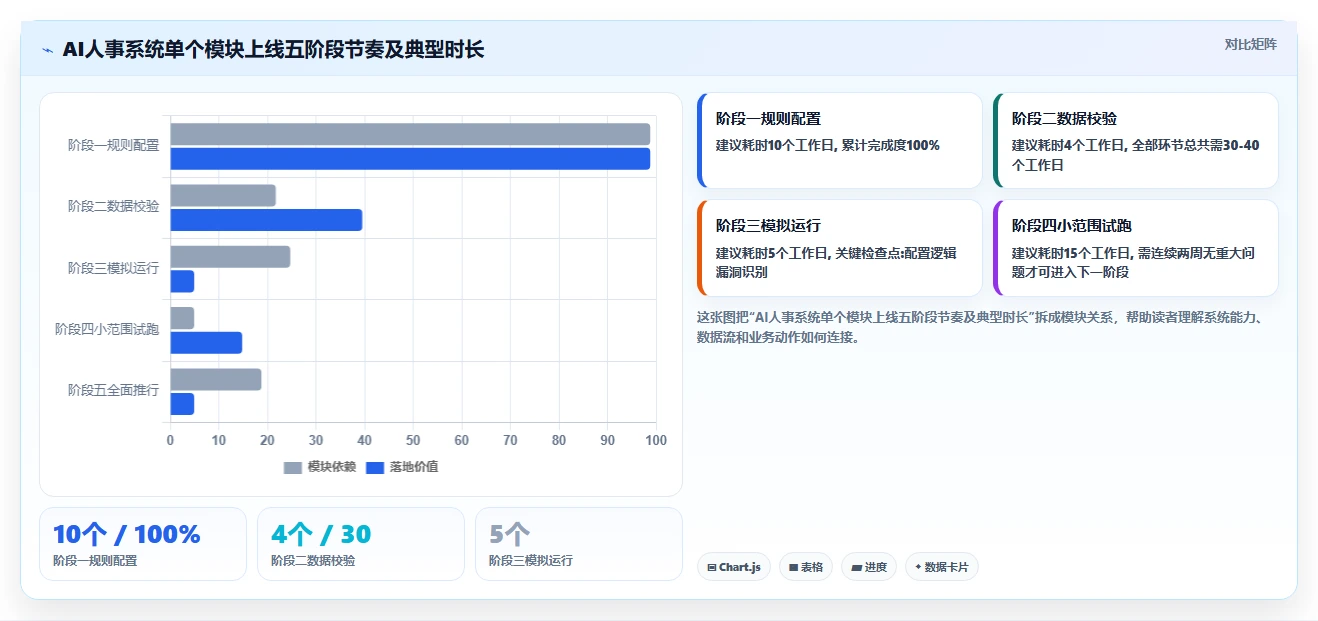Click the 5个 stat card
1318x621 pixels.
pos(579,544)
